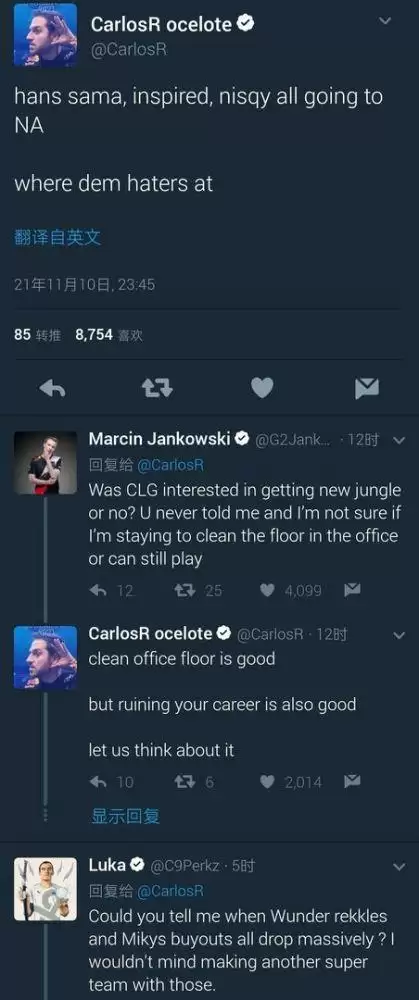
Task: Share the main tweet via message icon
Action: (367, 388)
